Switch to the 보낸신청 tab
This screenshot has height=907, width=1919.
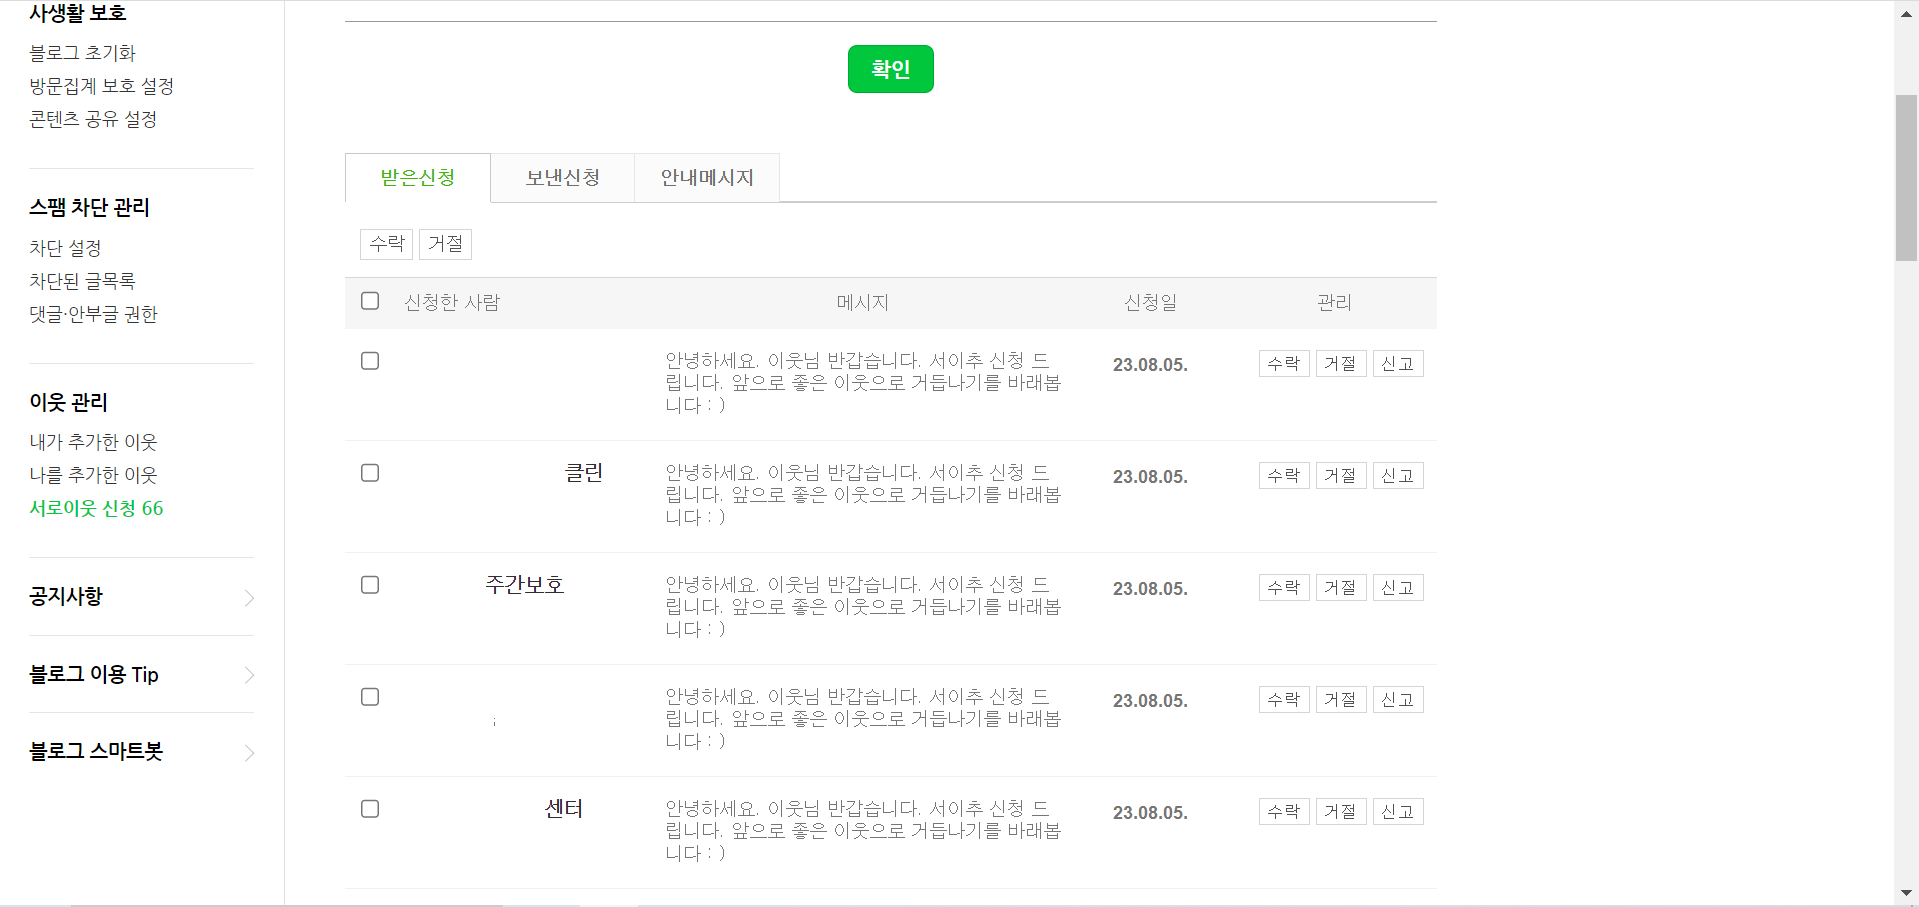pos(562,178)
